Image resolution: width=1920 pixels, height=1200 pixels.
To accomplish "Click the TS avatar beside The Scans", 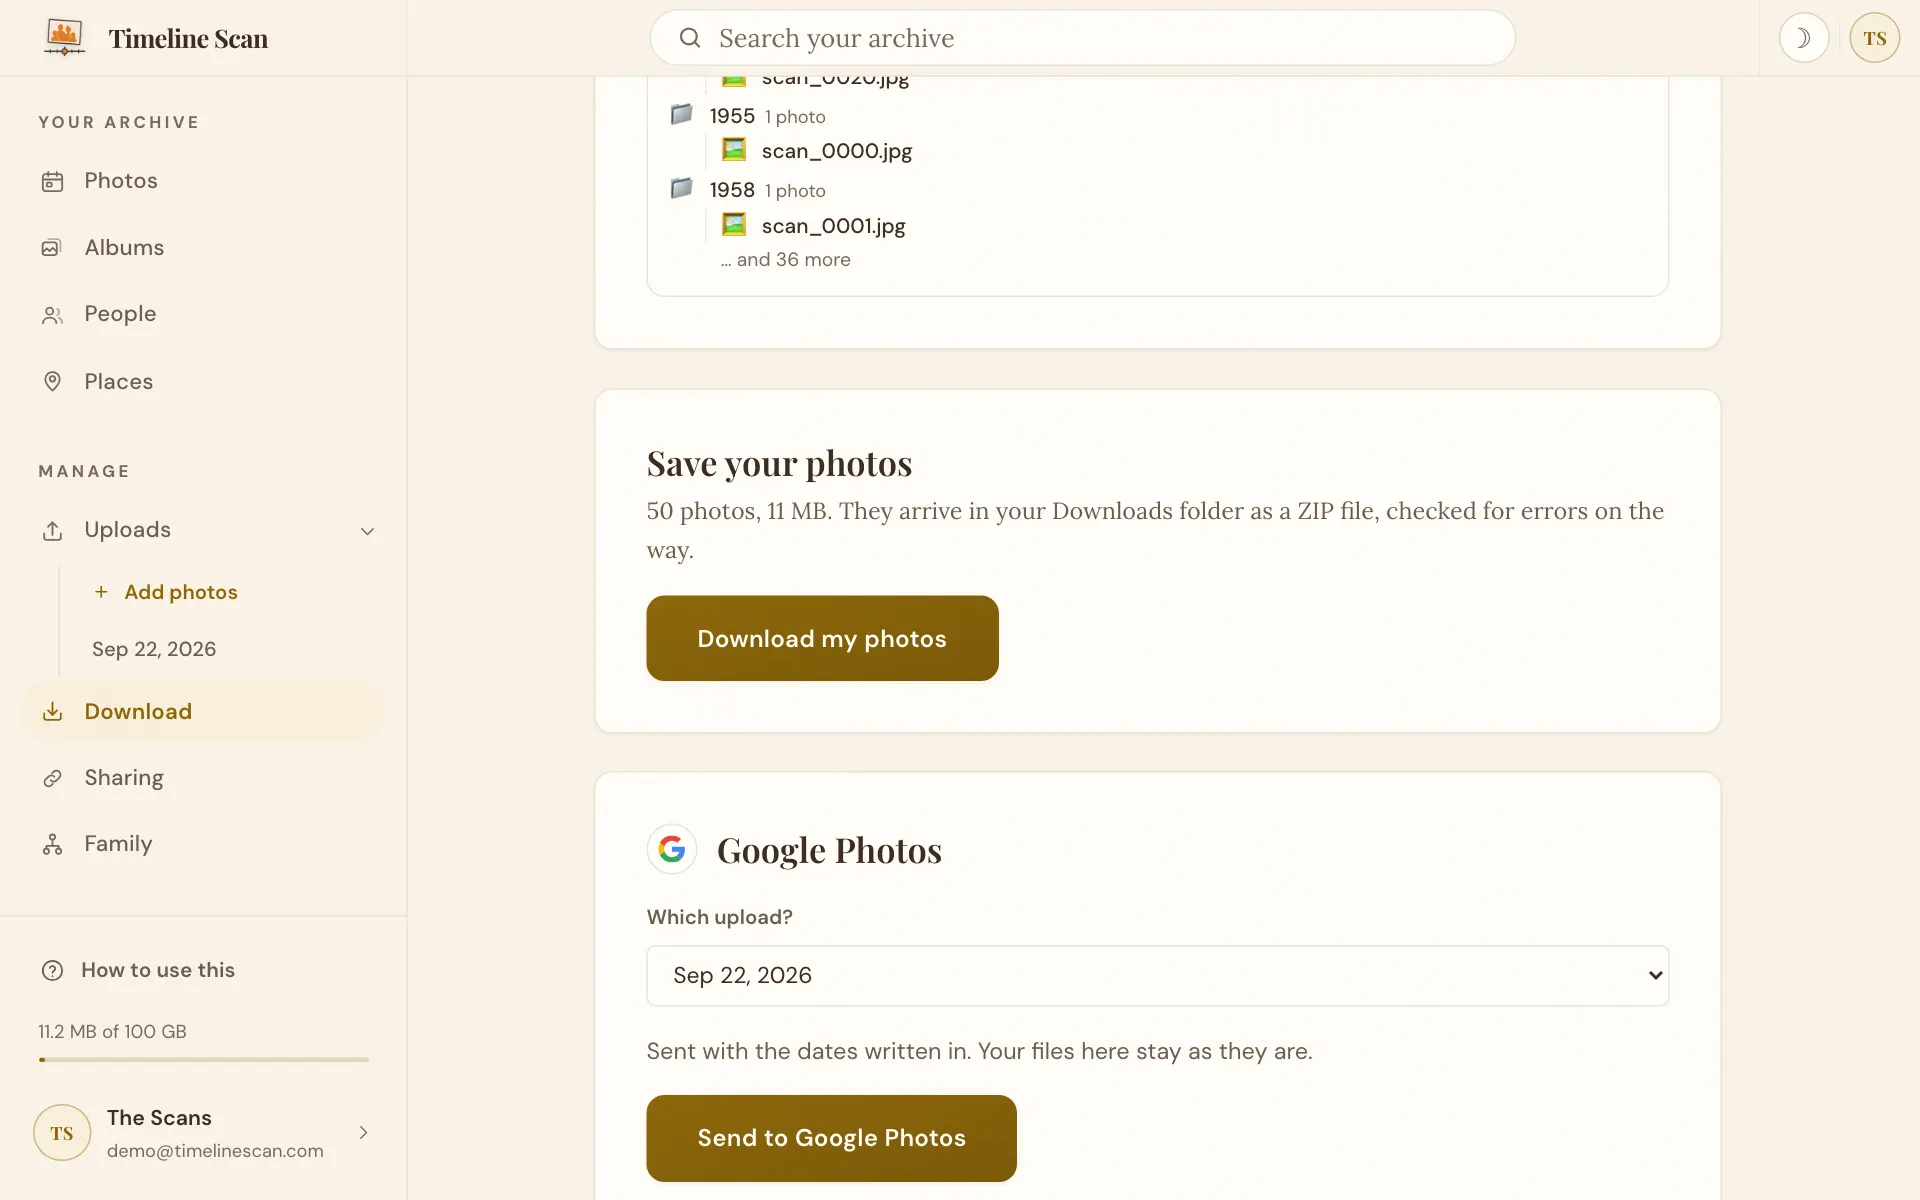I will click(x=62, y=1133).
